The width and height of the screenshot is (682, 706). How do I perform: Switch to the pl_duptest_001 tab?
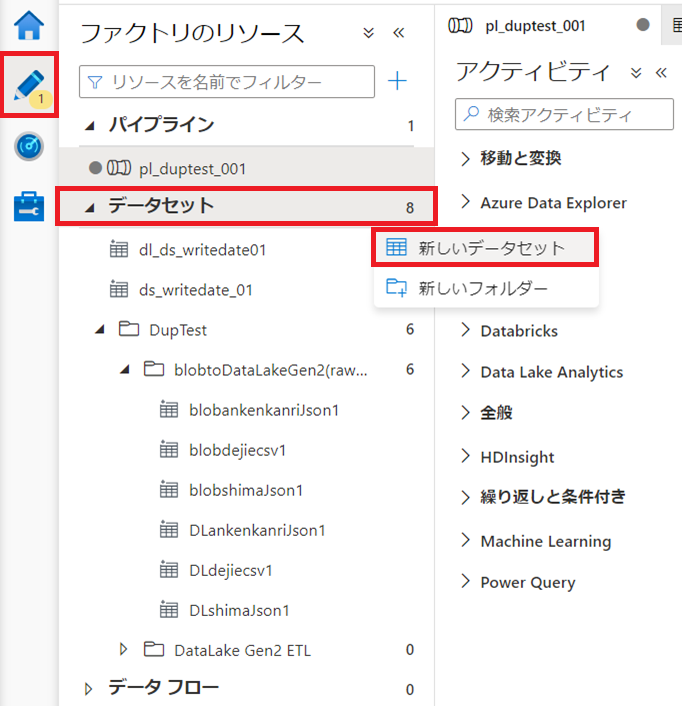coord(548,26)
